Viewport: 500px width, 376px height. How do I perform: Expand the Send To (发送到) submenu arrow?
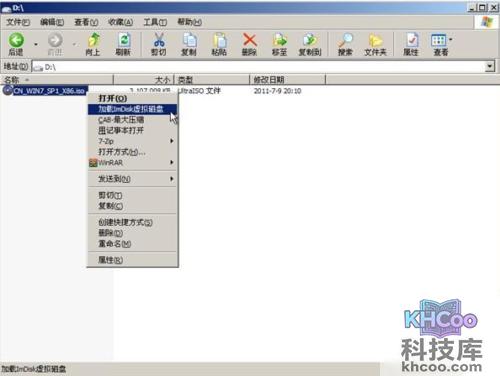pos(171,179)
